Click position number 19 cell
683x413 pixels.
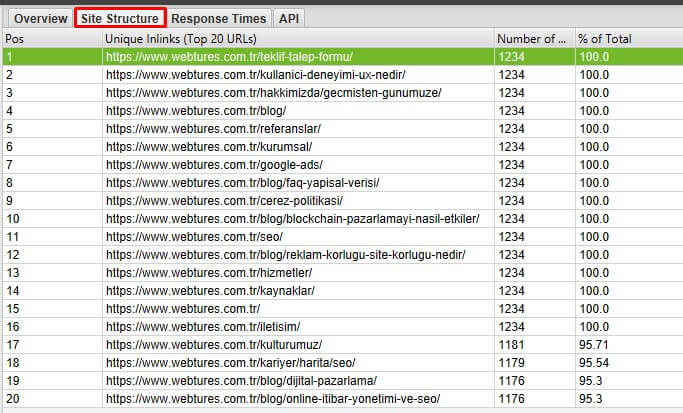pos(52,381)
